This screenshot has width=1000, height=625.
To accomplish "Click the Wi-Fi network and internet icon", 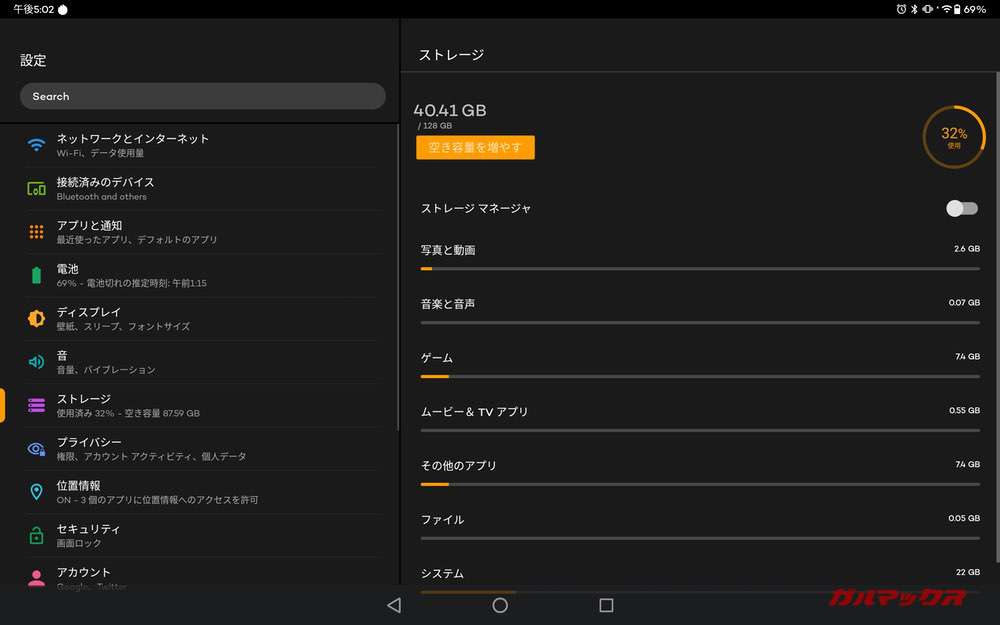I will click(36, 144).
